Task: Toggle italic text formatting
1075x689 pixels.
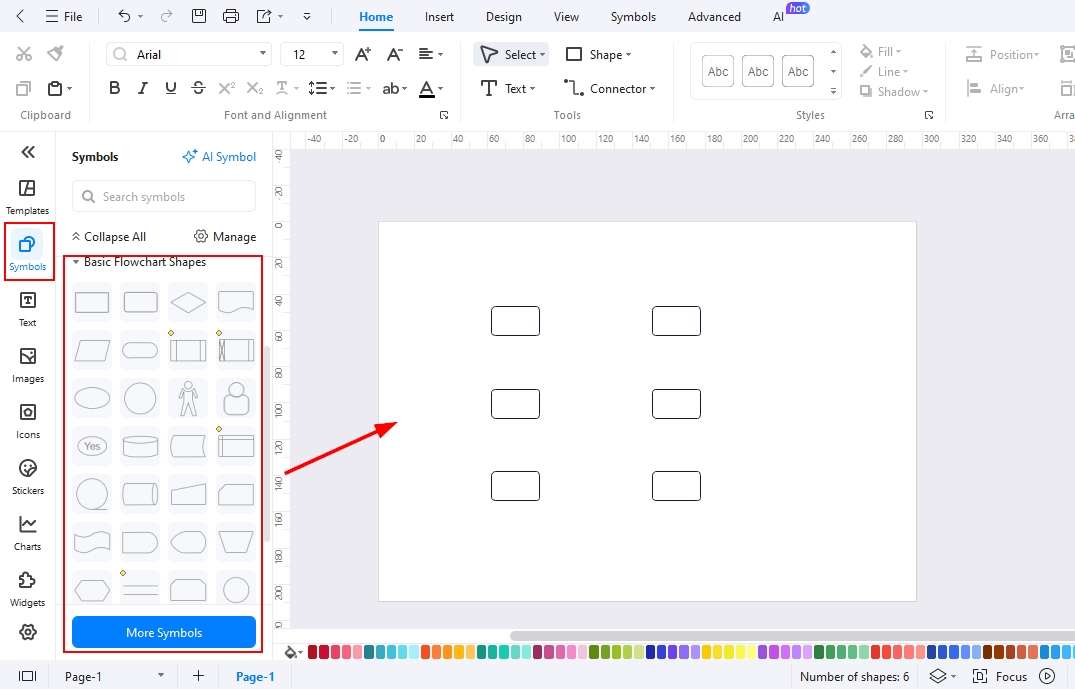Action: (x=141, y=88)
